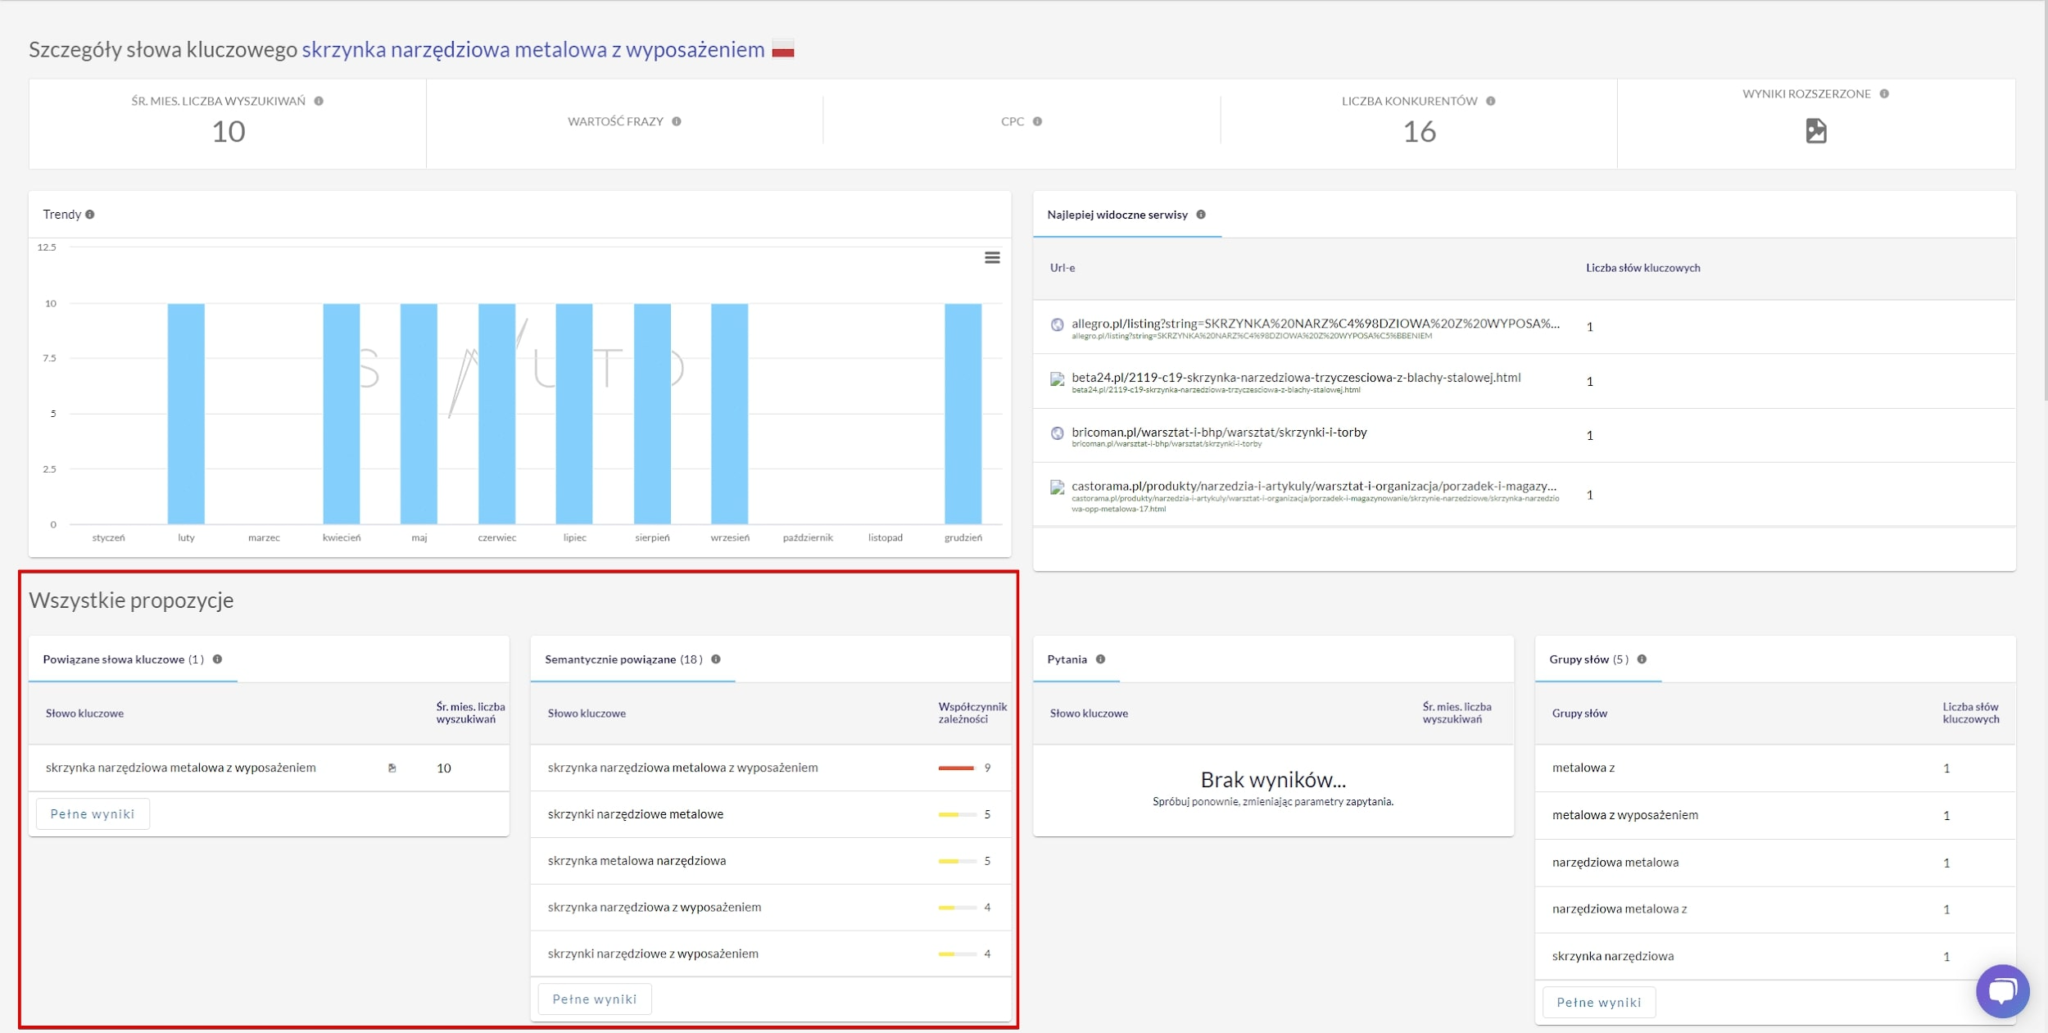Image resolution: width=2048 pixels, height=1033 pixels.
Task: Click the keyword title link at top
Action: [533, 50]
